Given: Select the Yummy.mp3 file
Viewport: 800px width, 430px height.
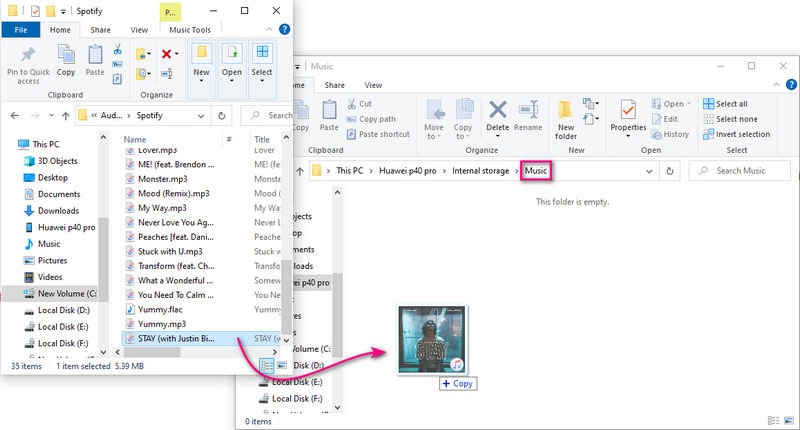Looking at the screenshot, I should tap(162, 324).
